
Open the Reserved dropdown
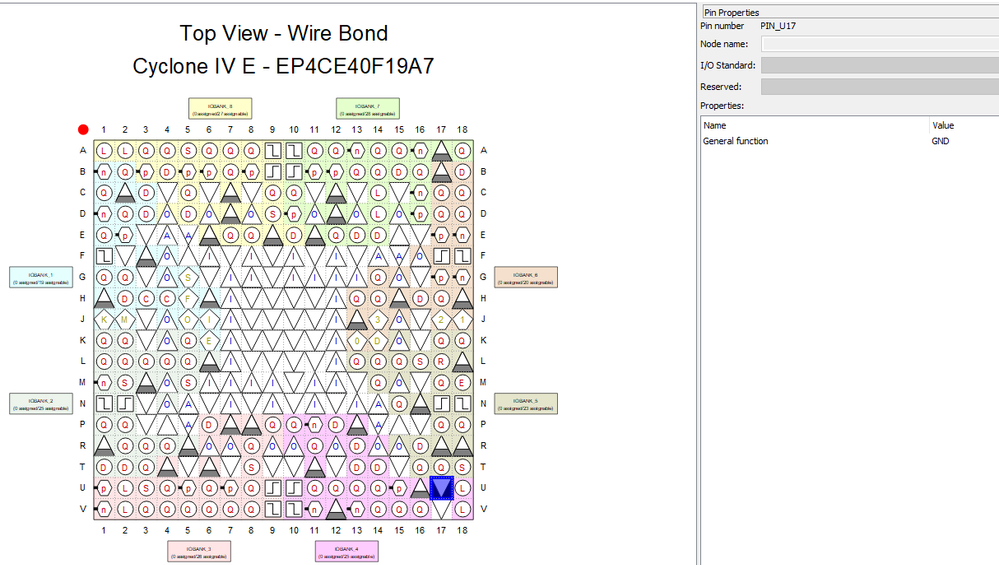880,87
